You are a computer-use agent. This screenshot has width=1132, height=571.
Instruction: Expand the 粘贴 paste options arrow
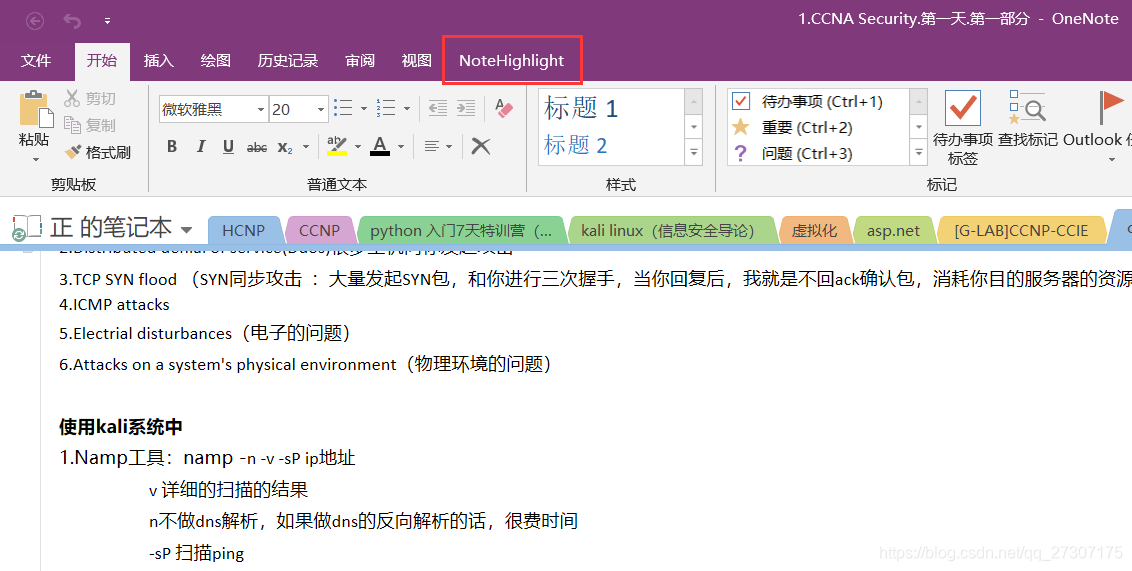(35, 159)
